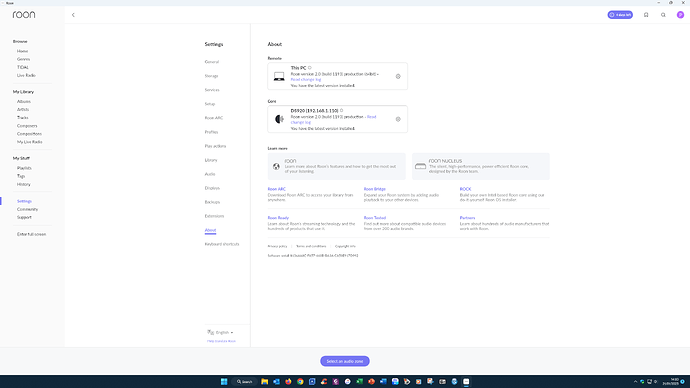Image resolution: width=690 pixels, height=388 pixels.
Task: Open Composers in My Library
Action: coord(27,126)
